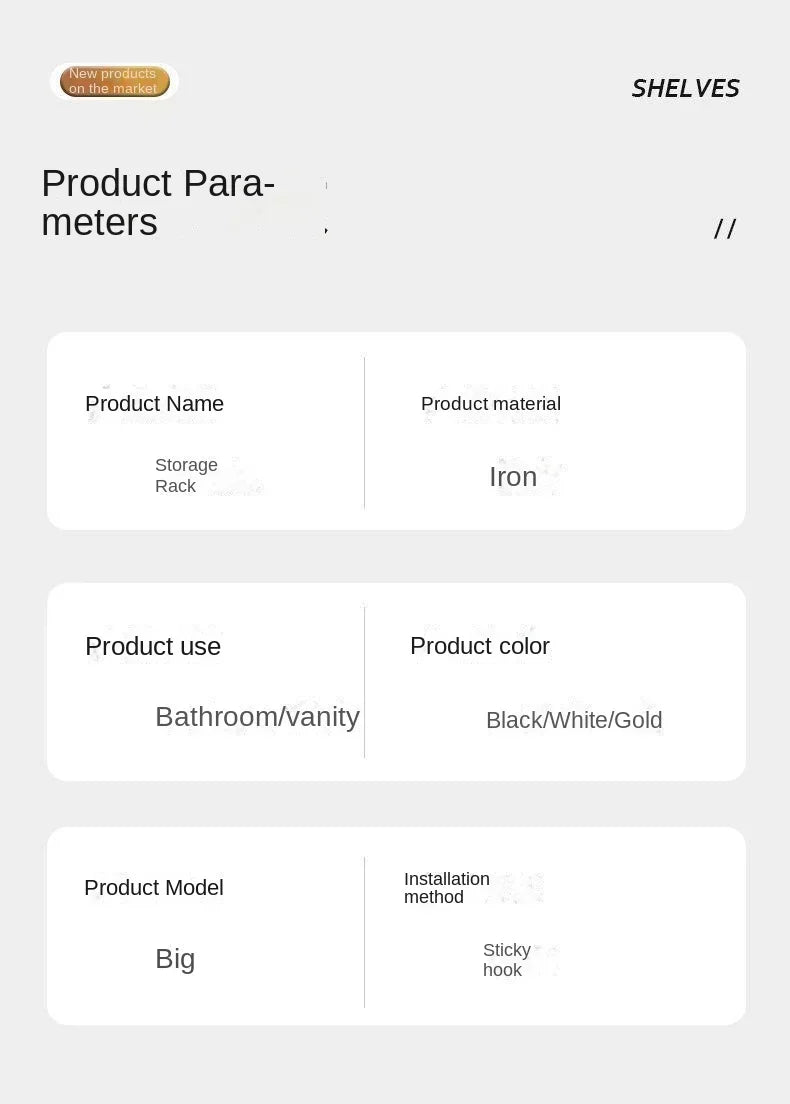Click the vertical divider in the Product Model card
The width and height of the screenshot is (790, 1104).
click(x=365, y=932)
